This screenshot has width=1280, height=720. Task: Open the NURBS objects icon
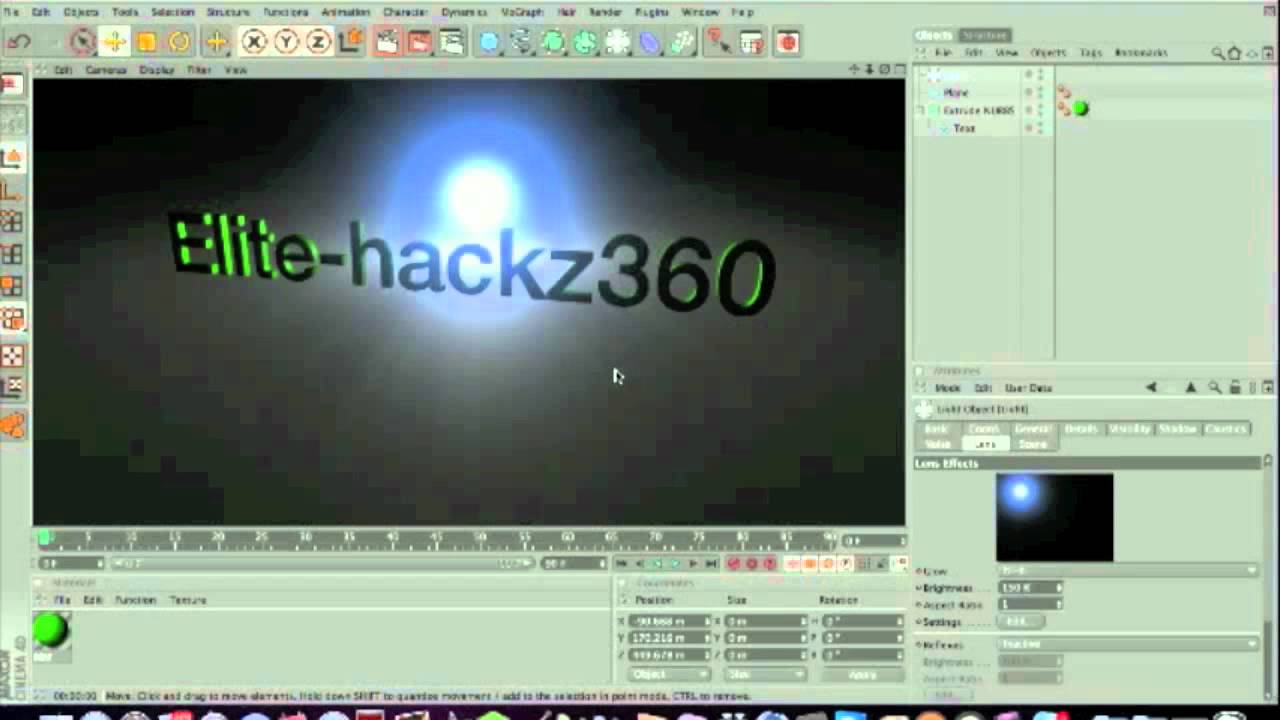pyautogui.click(x=553, y=42)
